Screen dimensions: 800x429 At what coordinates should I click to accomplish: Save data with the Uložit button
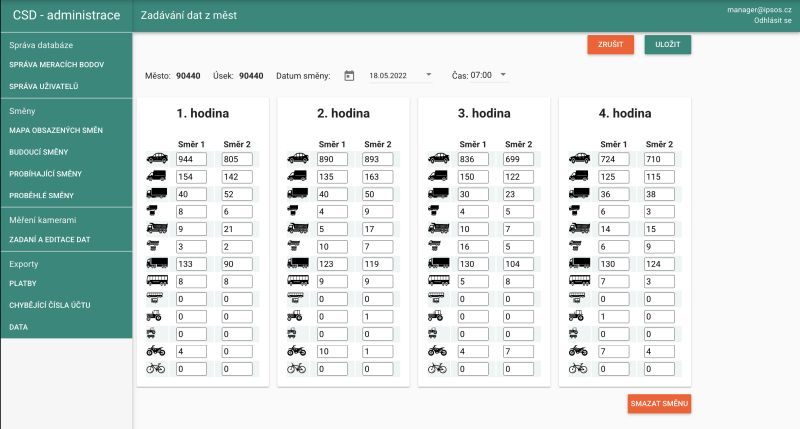pyautogui.click(x=667, y=44)
